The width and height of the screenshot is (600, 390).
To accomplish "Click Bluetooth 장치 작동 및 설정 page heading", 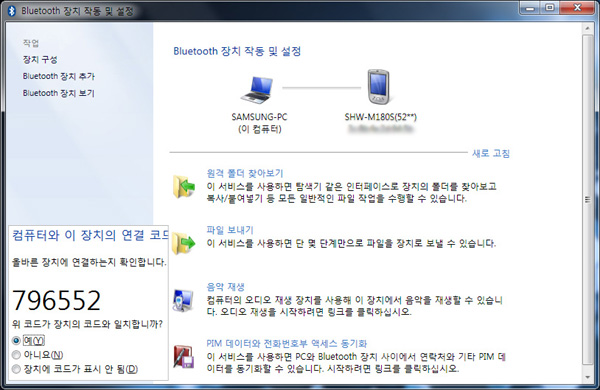I will (237, 51).
